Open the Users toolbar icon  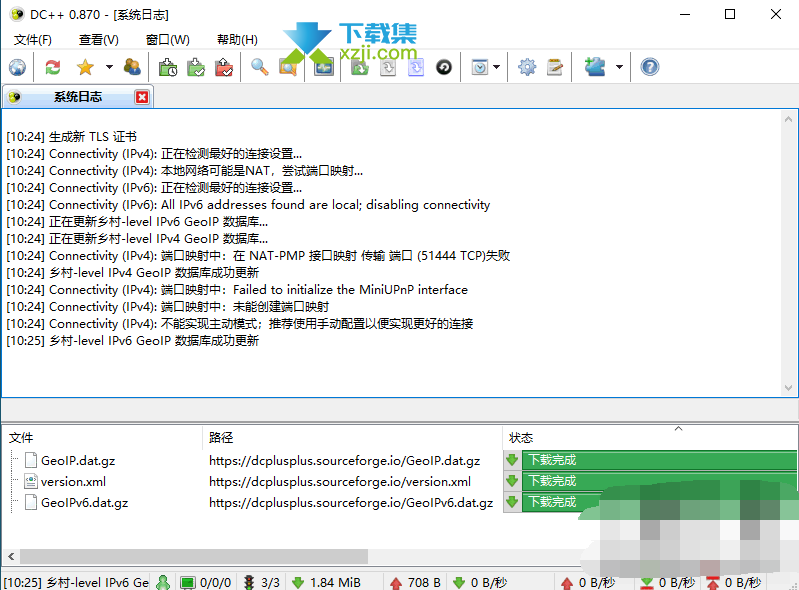click(x=132, y=67)
